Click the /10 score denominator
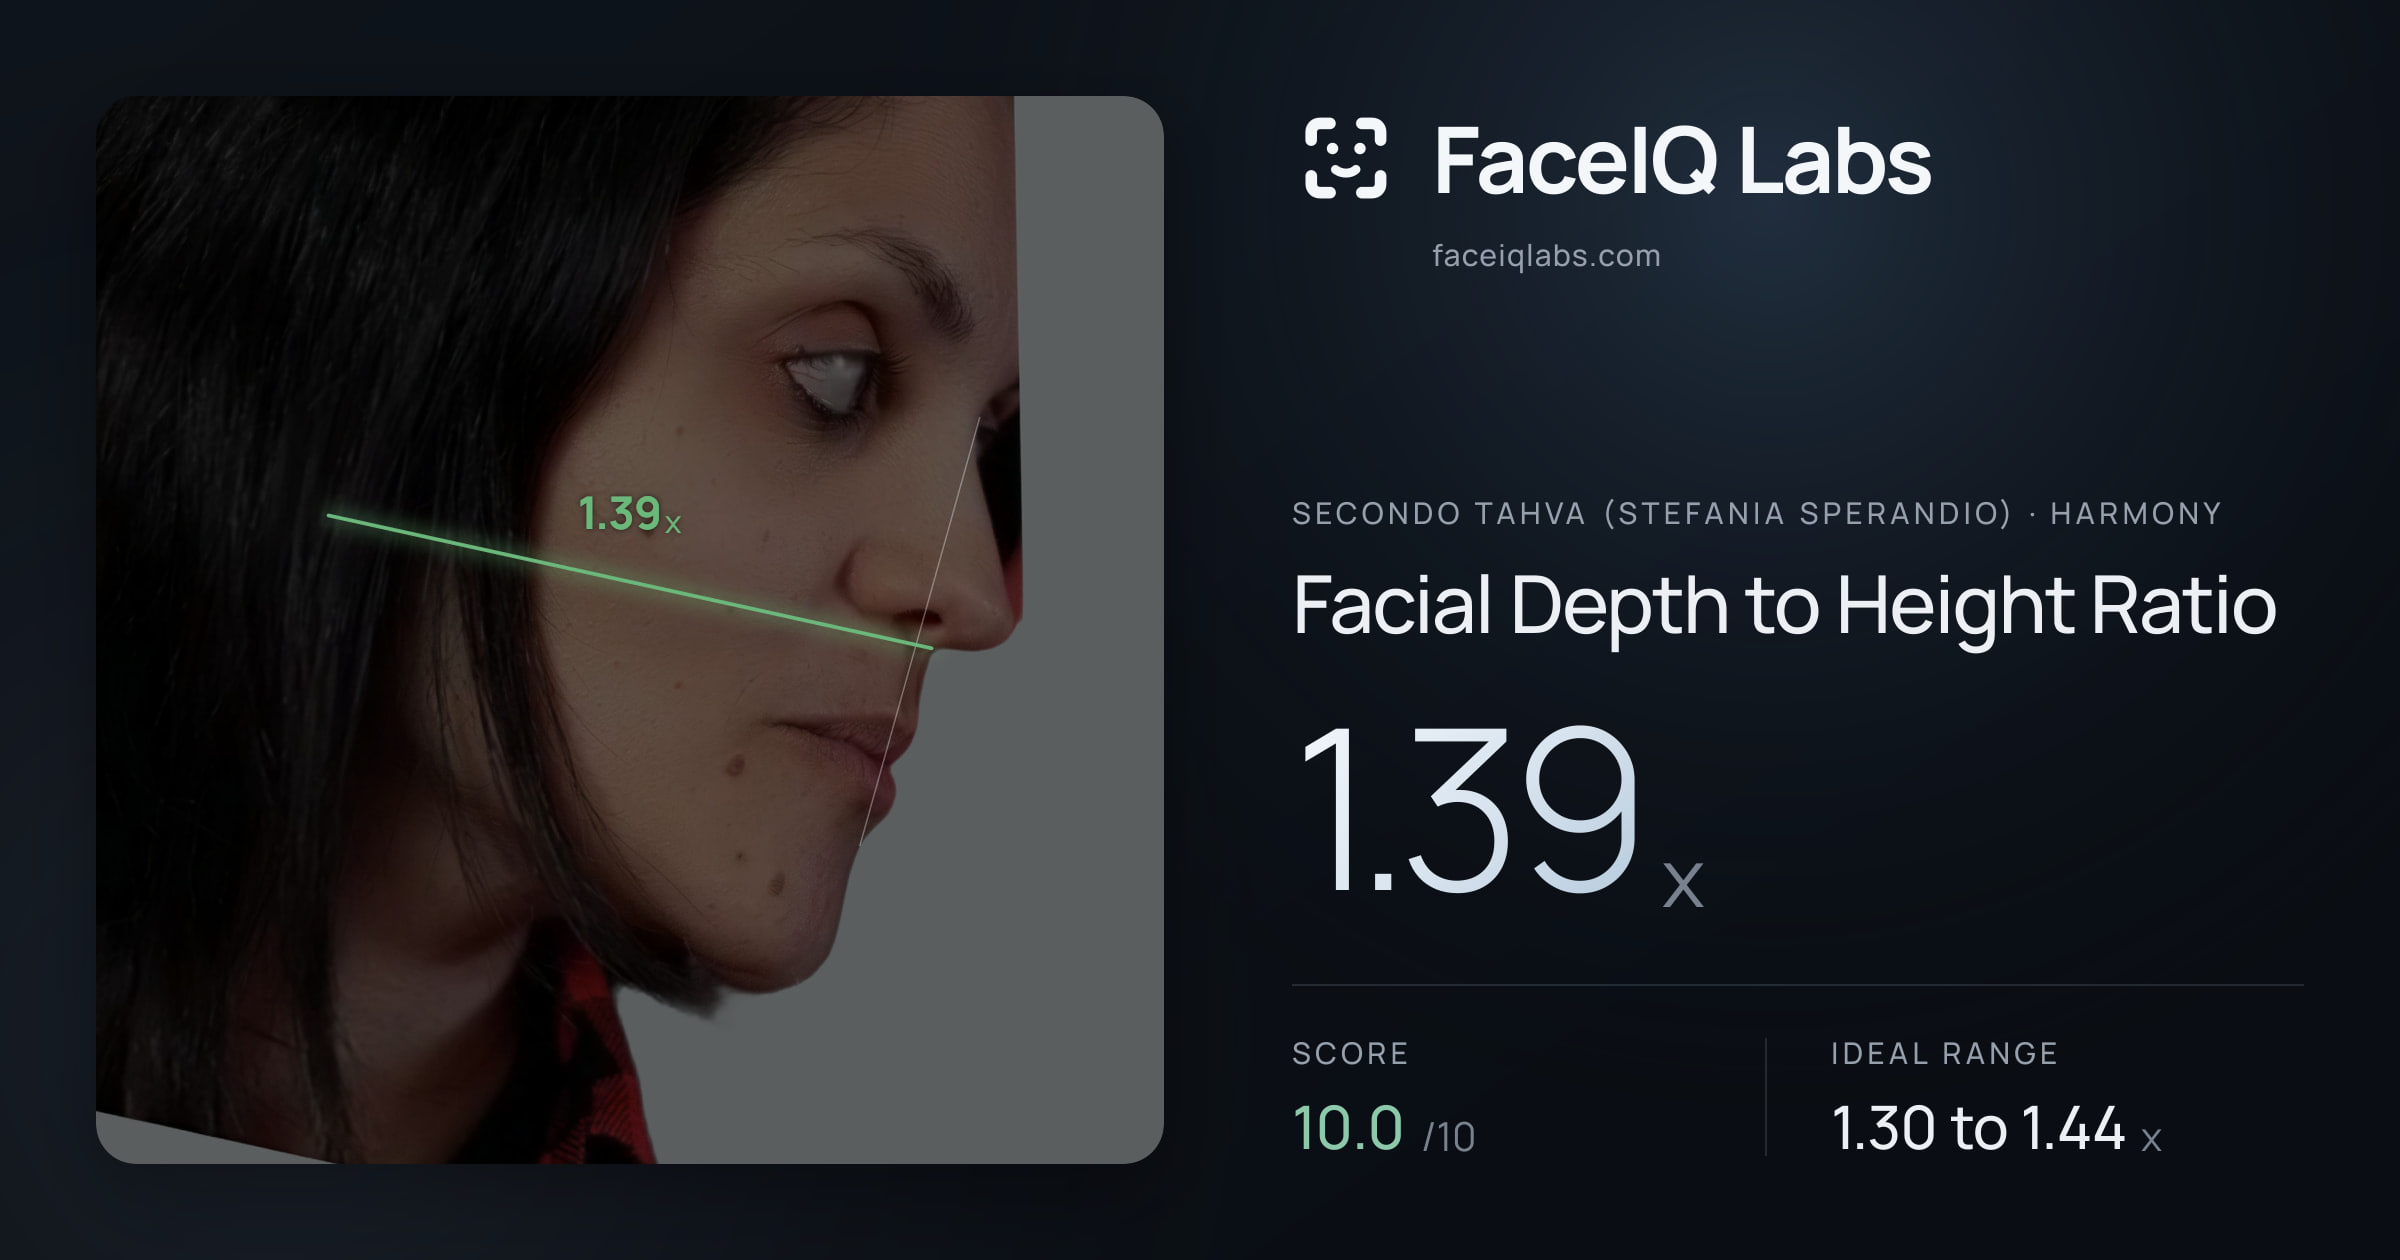This screenshot has height=1260, width=2400. [x=1449, y=1137]
